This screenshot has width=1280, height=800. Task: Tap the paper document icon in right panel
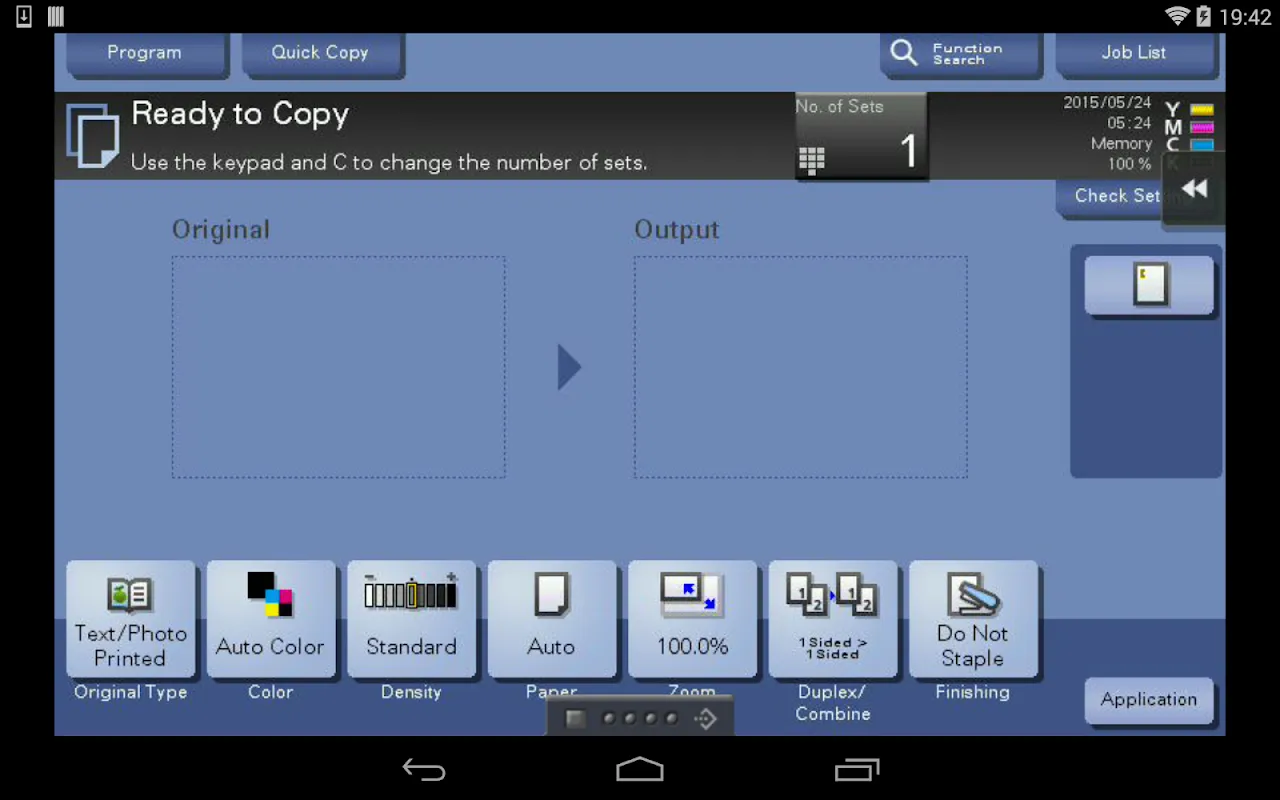click(x=1148, y=285)
